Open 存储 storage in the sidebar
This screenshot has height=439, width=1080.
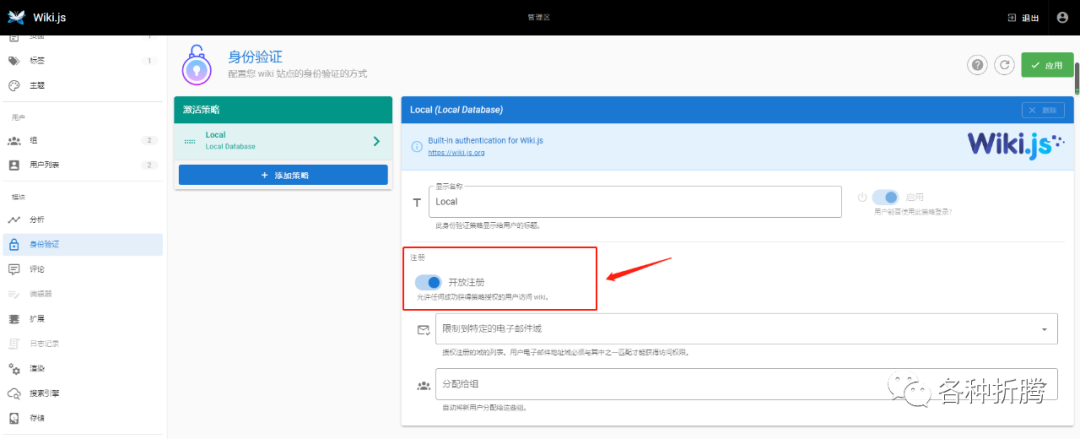point(81,418)
